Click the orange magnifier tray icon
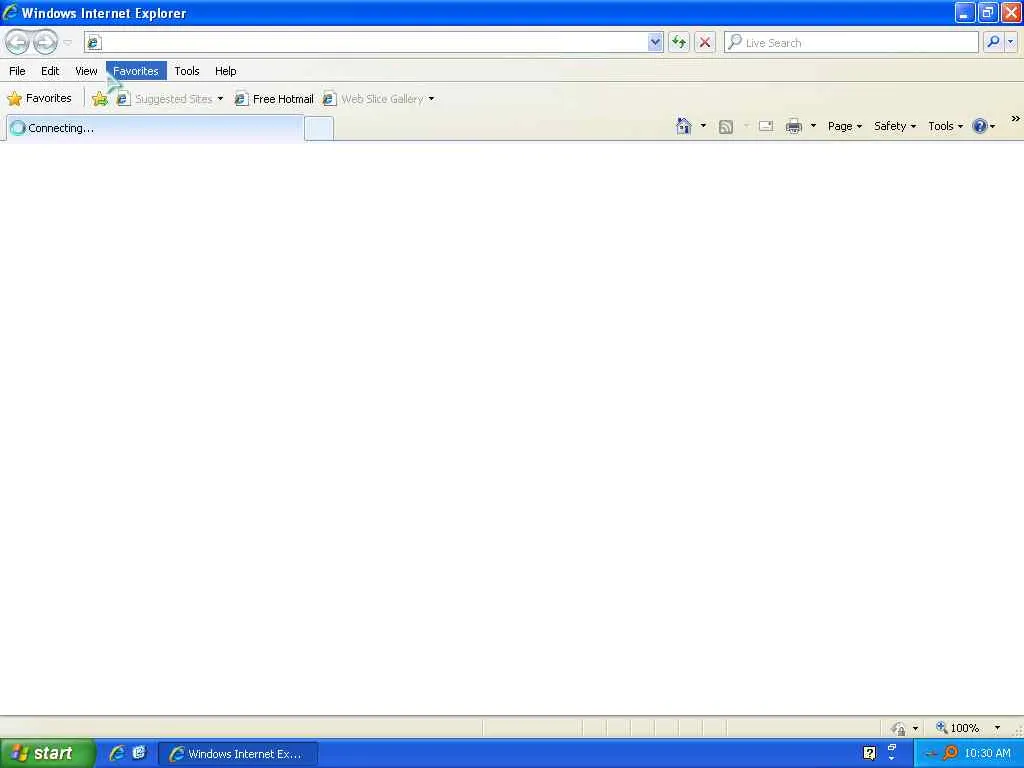This screenshot has height=768, width=1024. click(x=950, y=753)
